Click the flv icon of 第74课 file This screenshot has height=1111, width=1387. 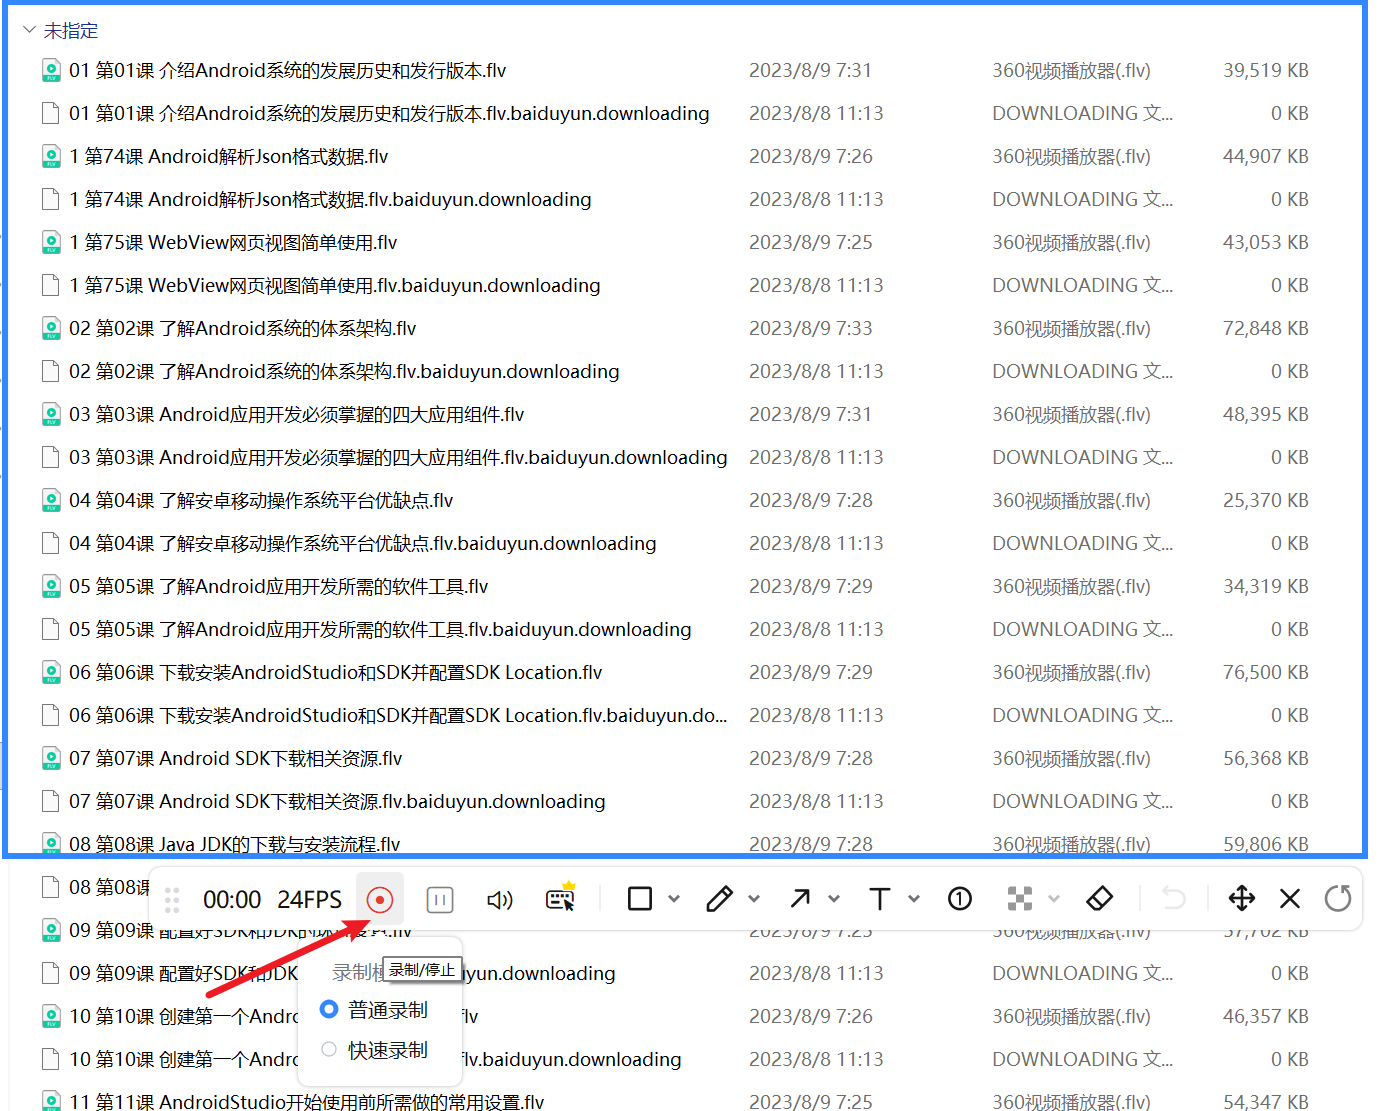tap(51, 157)
